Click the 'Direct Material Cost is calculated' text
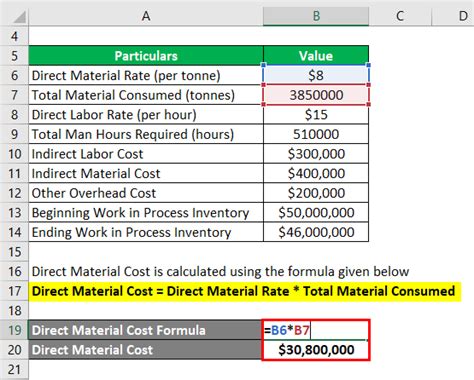This screenshot has height=380, width=474. click(x=220, y=272)
